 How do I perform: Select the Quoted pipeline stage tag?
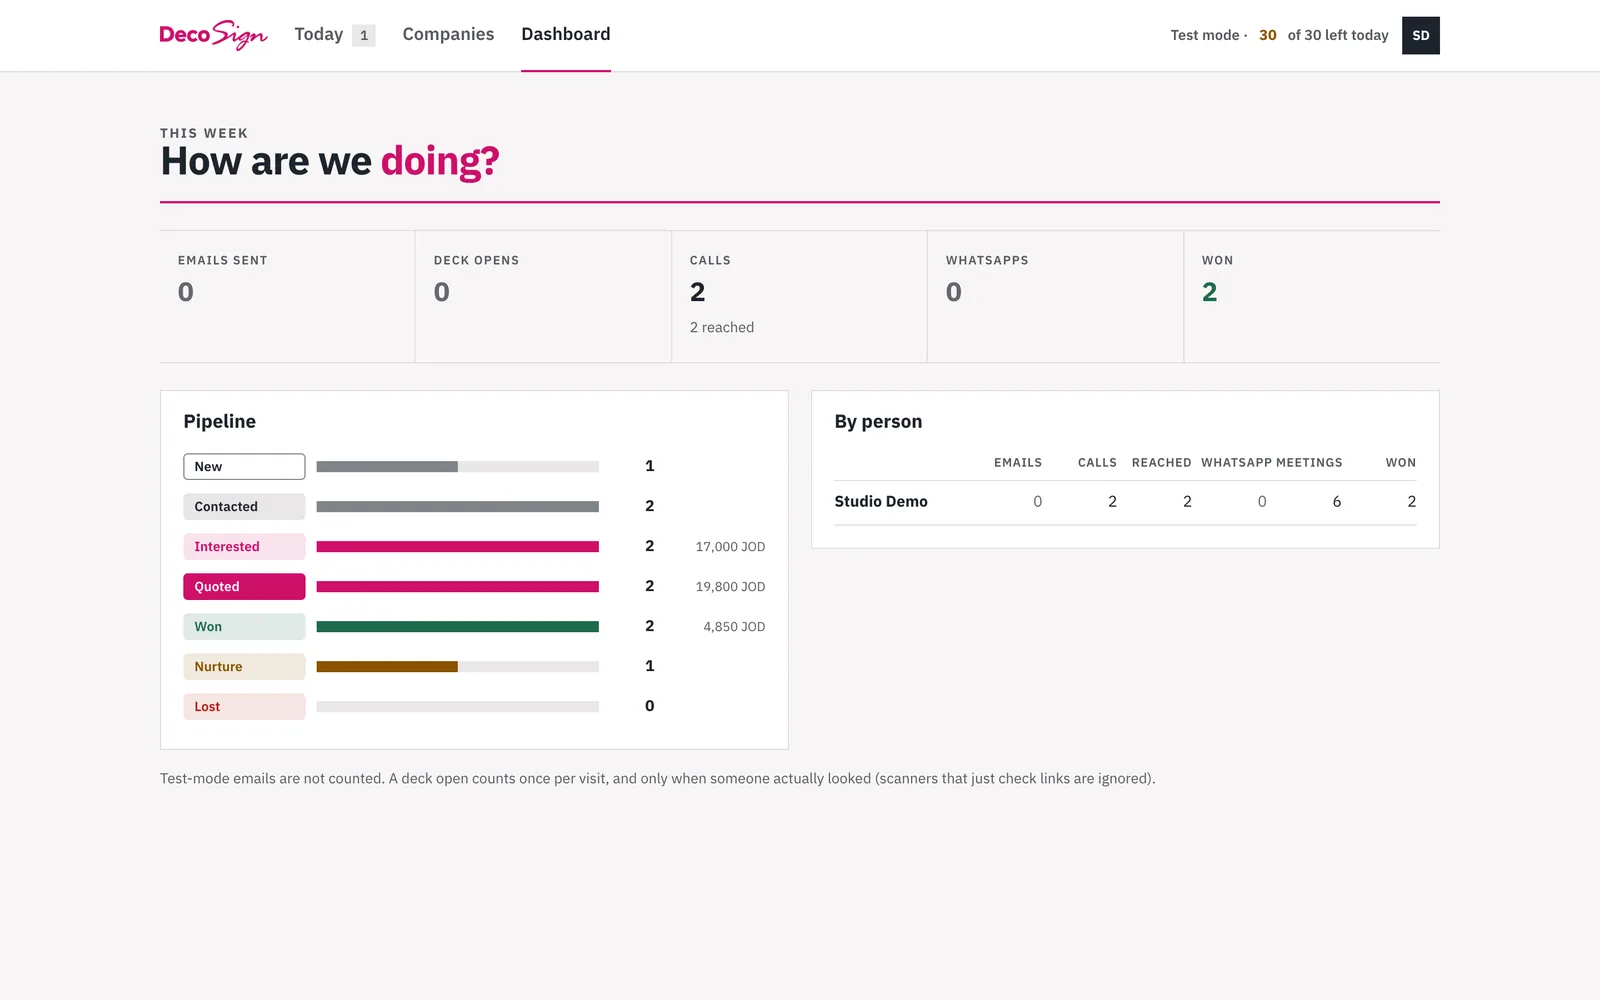coord(244,586)
